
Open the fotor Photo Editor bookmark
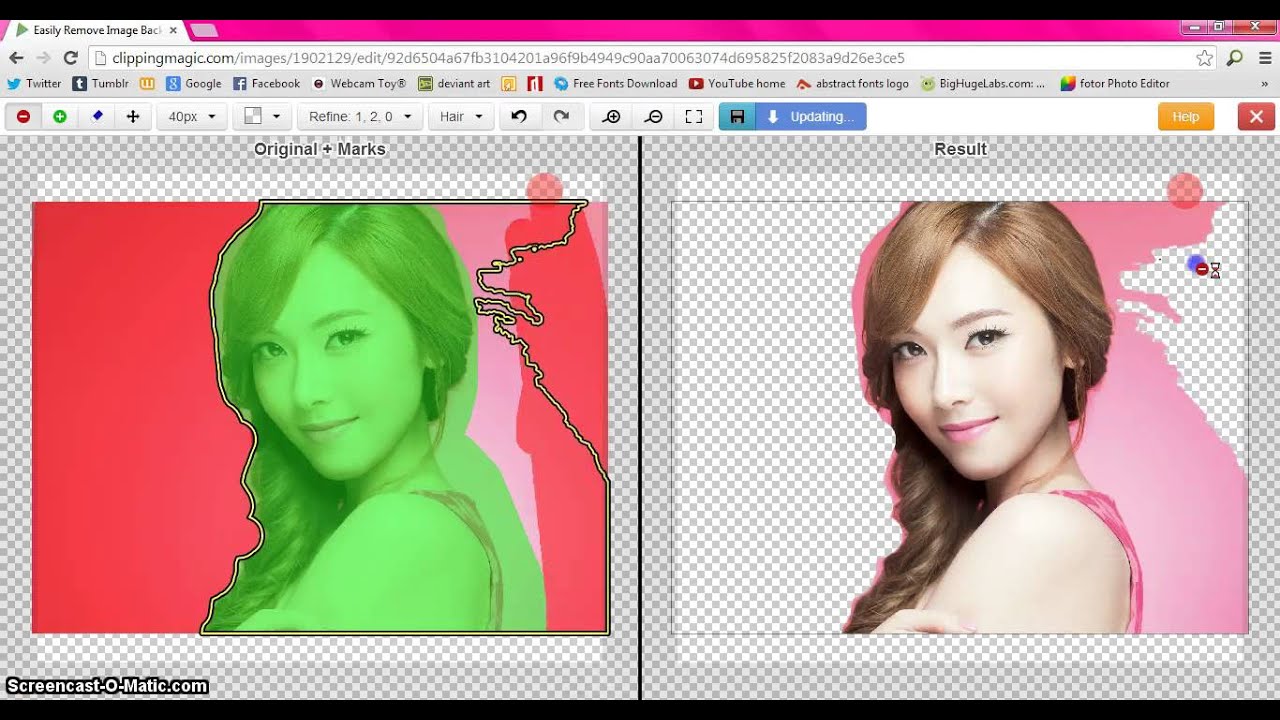tap(1115, 84)
